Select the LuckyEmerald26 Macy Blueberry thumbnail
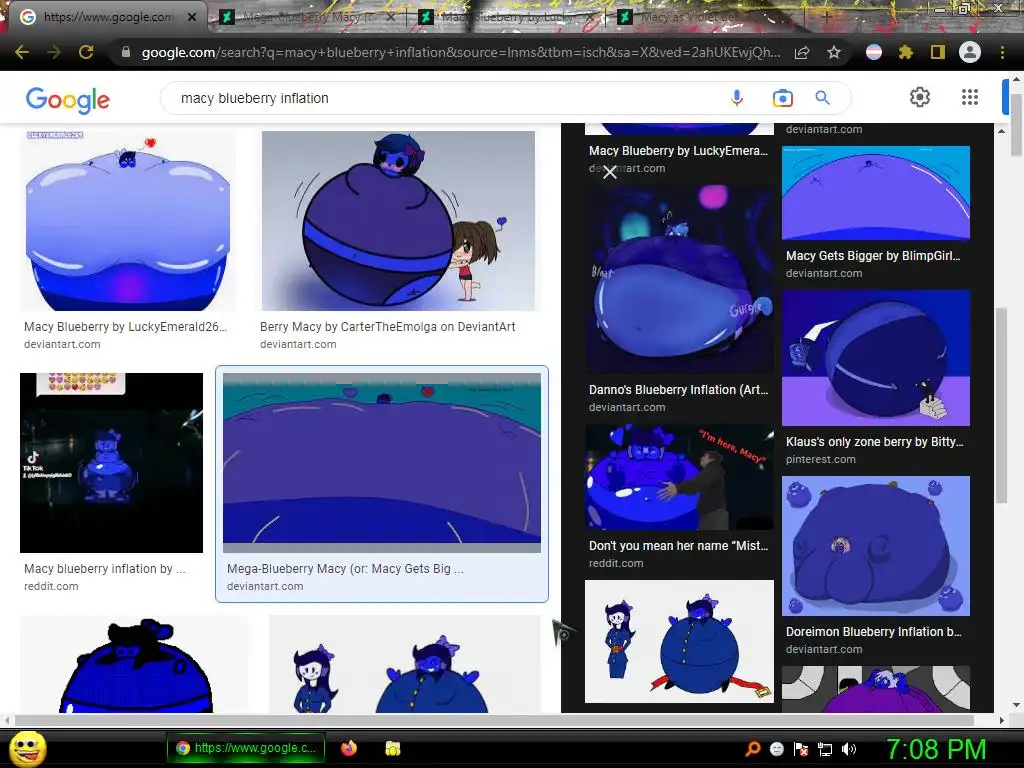This screenshot has height=768, width=1024. [x=128, y=221]
